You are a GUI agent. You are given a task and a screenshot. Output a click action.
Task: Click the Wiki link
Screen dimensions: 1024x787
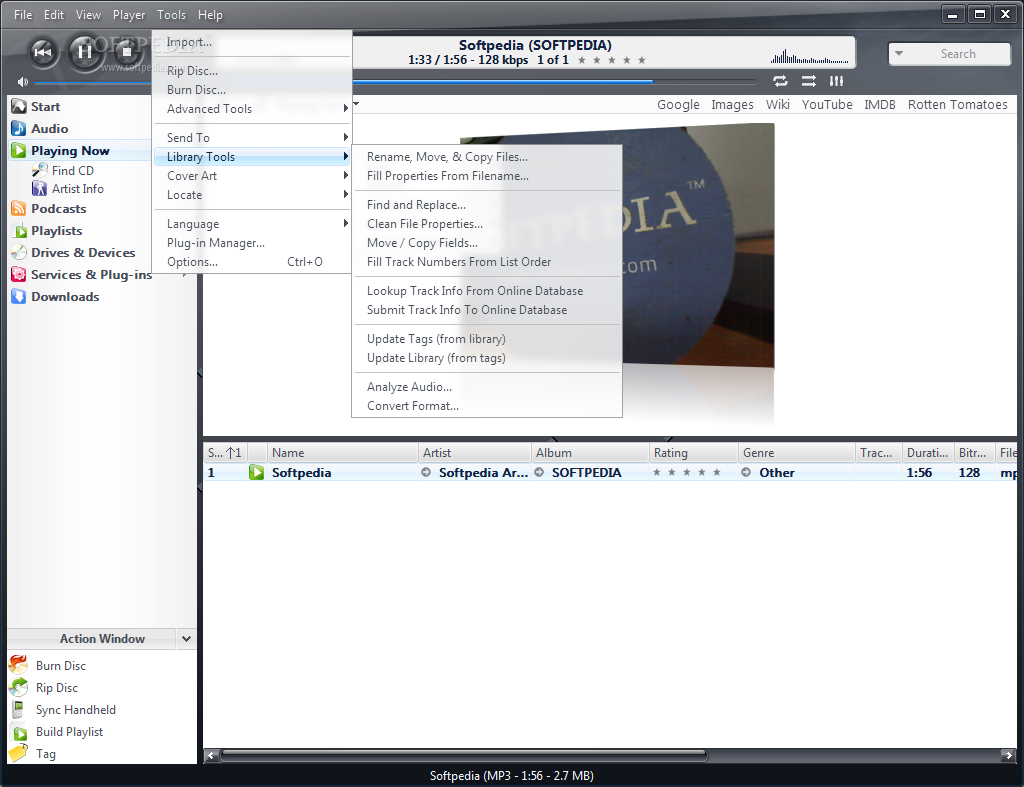(x=777, y=104)
